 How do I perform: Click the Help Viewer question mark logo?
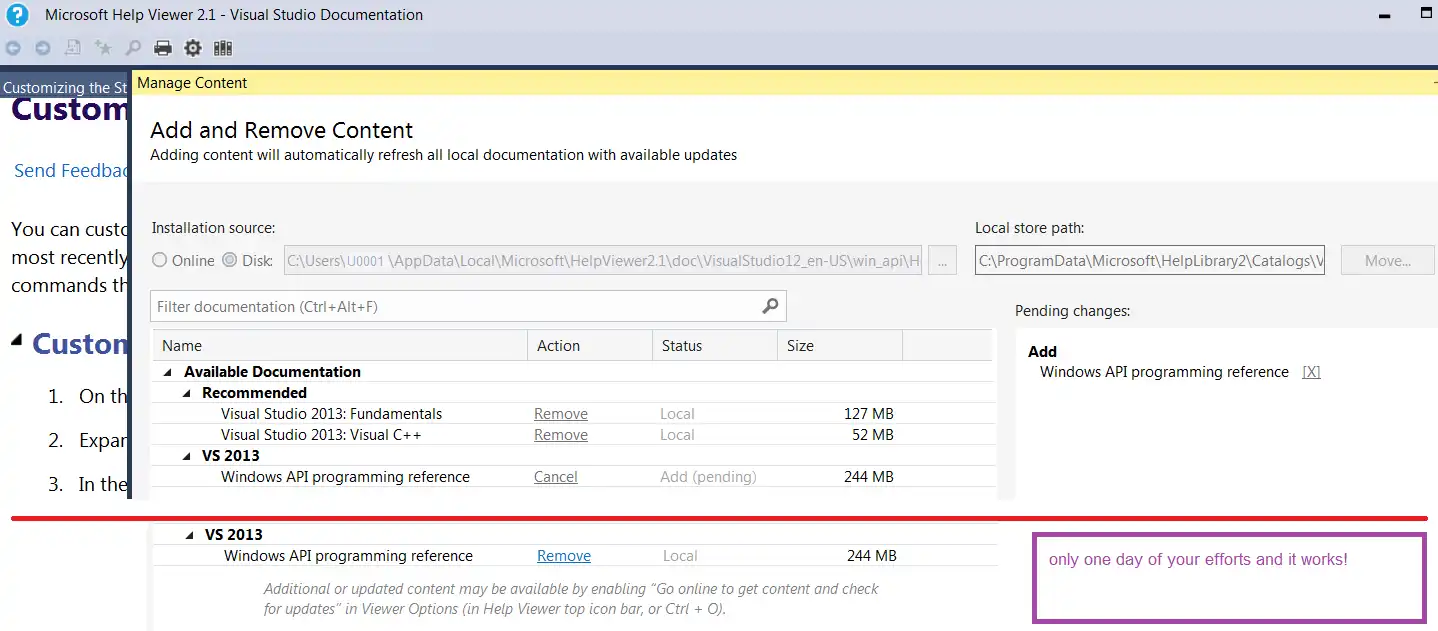(x=17, y=15)
